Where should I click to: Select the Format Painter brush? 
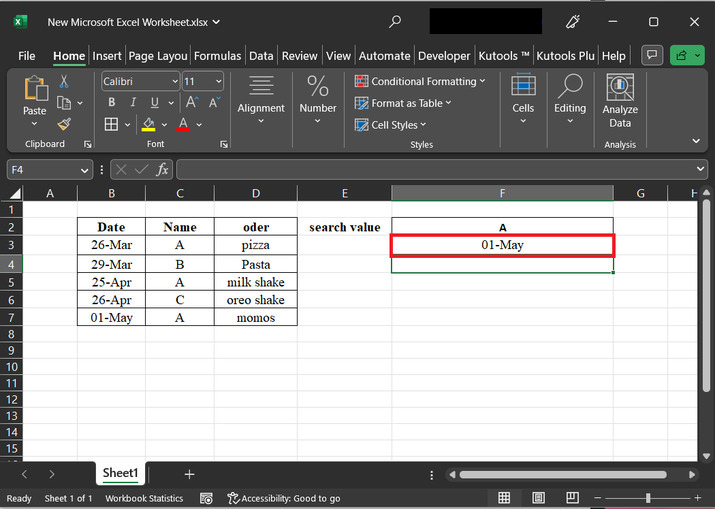point(64,124)
